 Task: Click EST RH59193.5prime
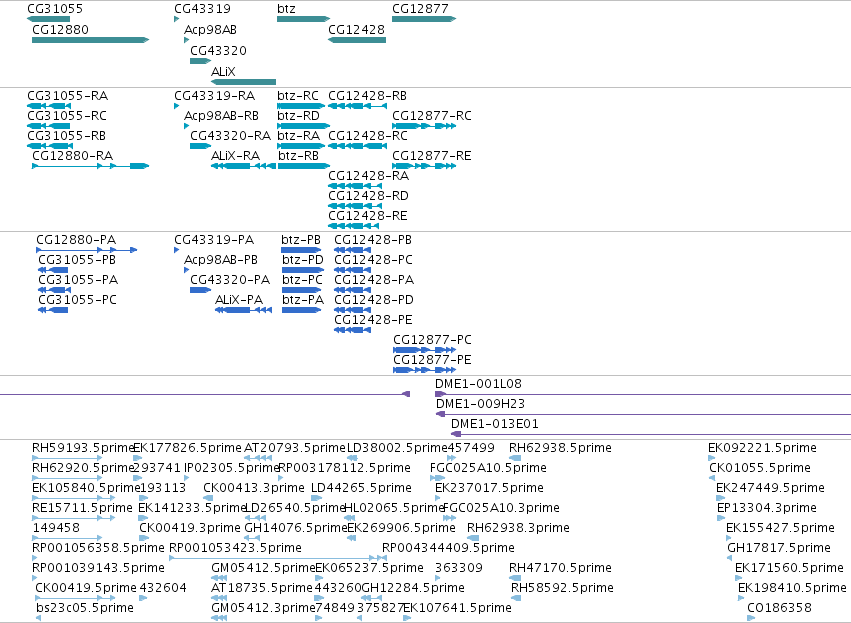coord(83,448)
